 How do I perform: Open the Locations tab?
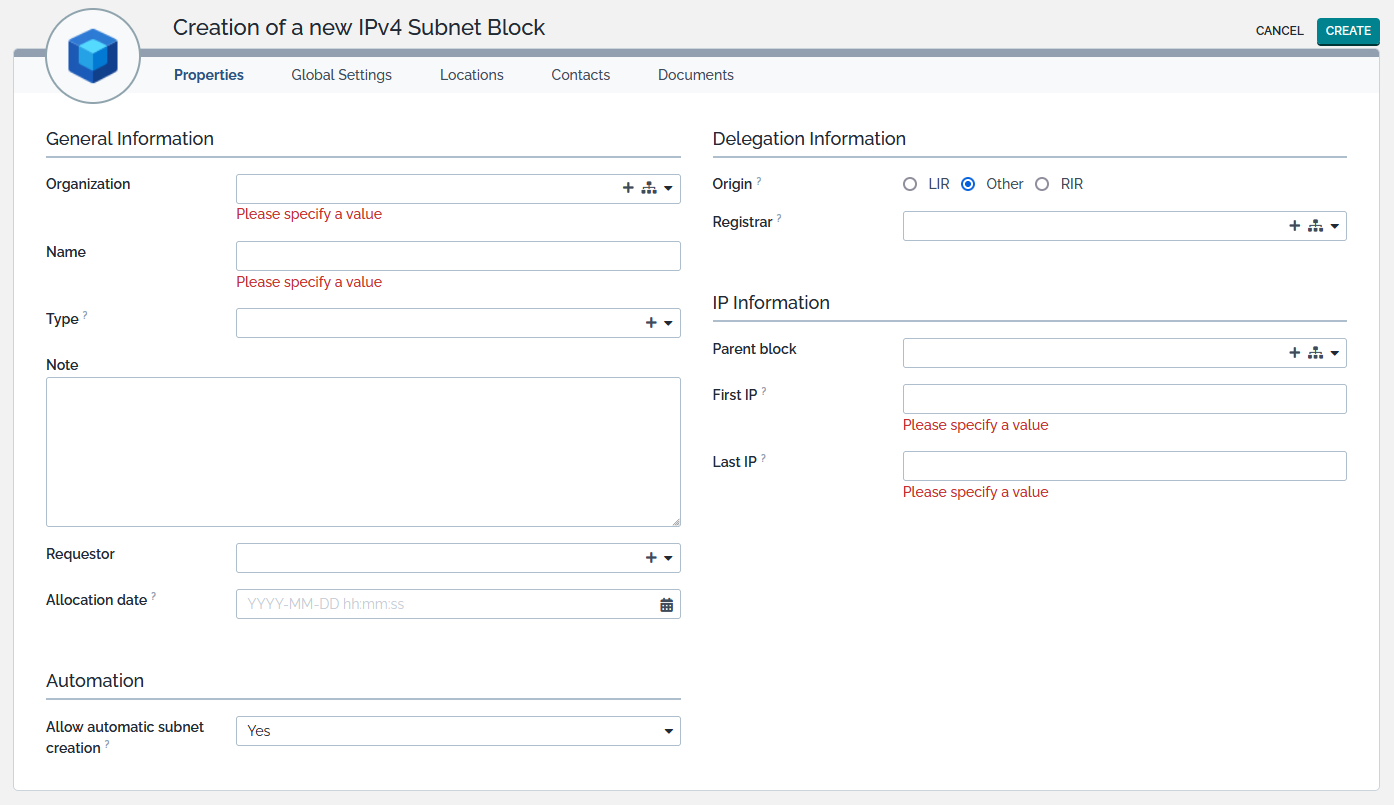pos(471,75)
